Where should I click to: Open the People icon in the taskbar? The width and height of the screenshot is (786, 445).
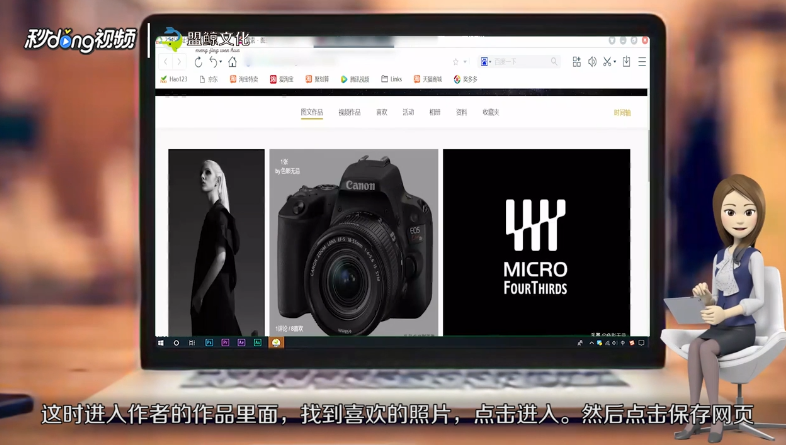580,343
